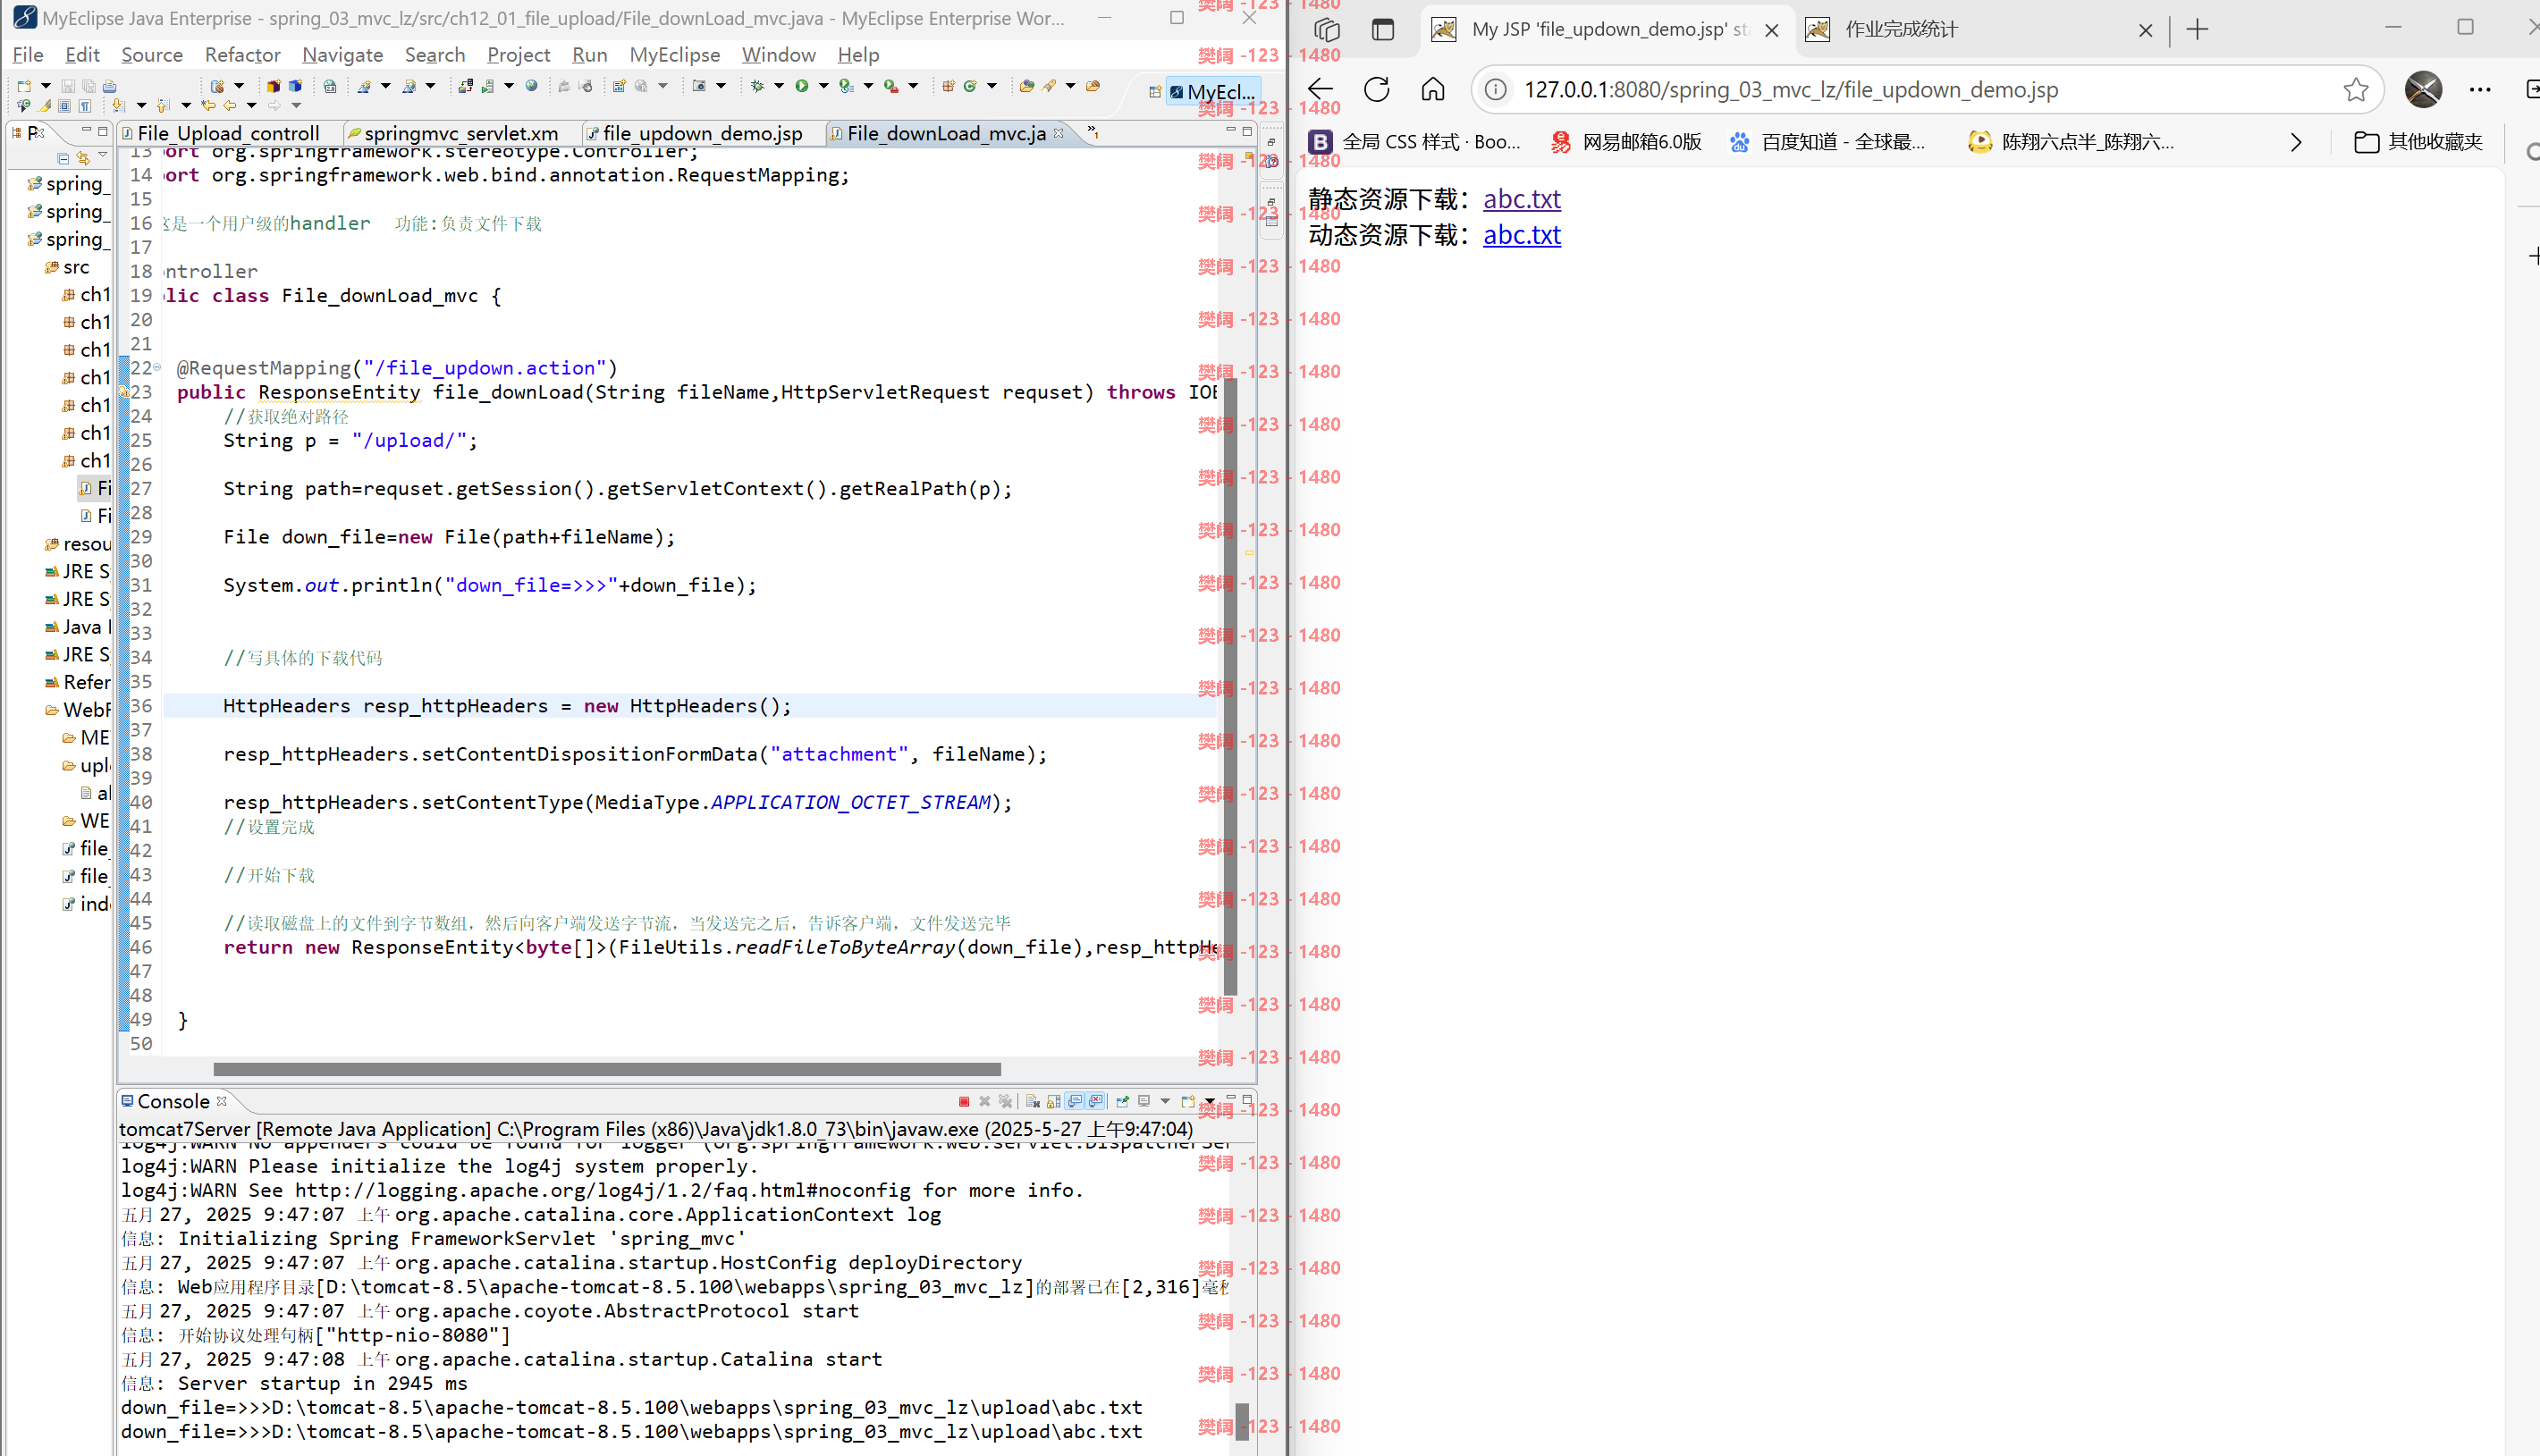Click the browser home icon

point(1433,89)
